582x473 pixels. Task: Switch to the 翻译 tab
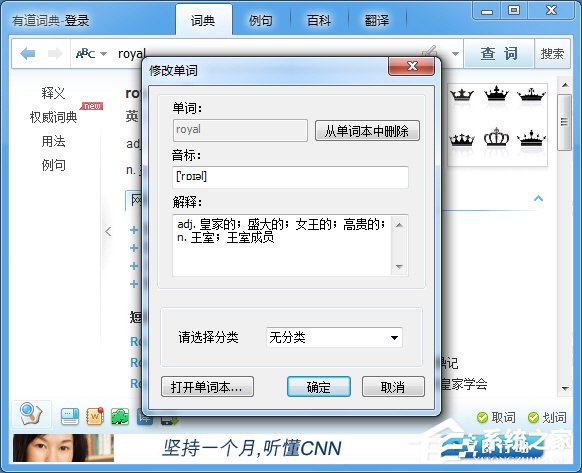tap(377, 20)
